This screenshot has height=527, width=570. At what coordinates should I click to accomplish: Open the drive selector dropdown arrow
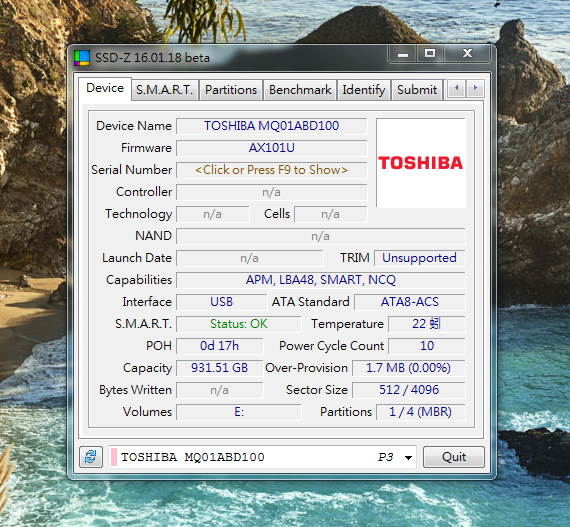pos(408,457)
